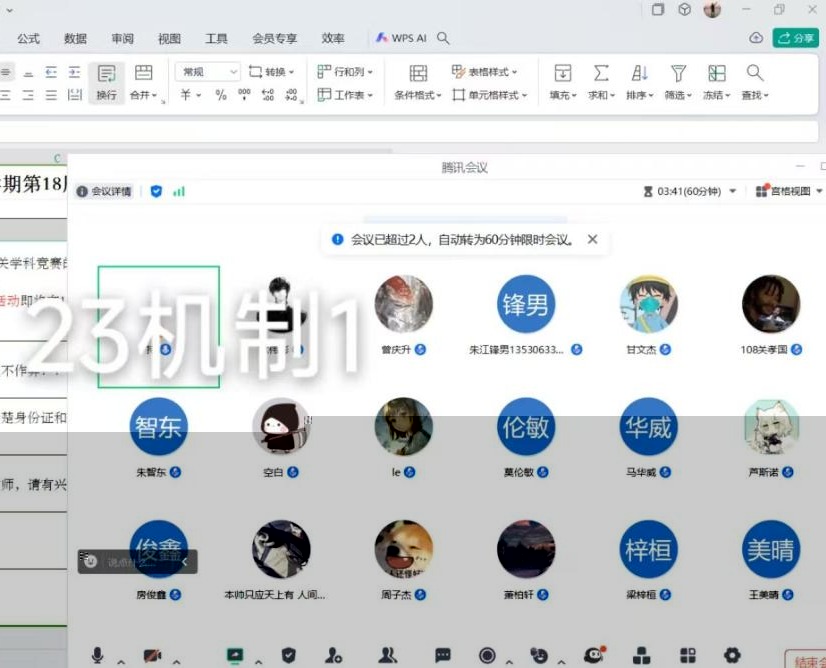Screen dimensions: 826x668
Task: View the green network signal indicator
Action: (179, 191)
